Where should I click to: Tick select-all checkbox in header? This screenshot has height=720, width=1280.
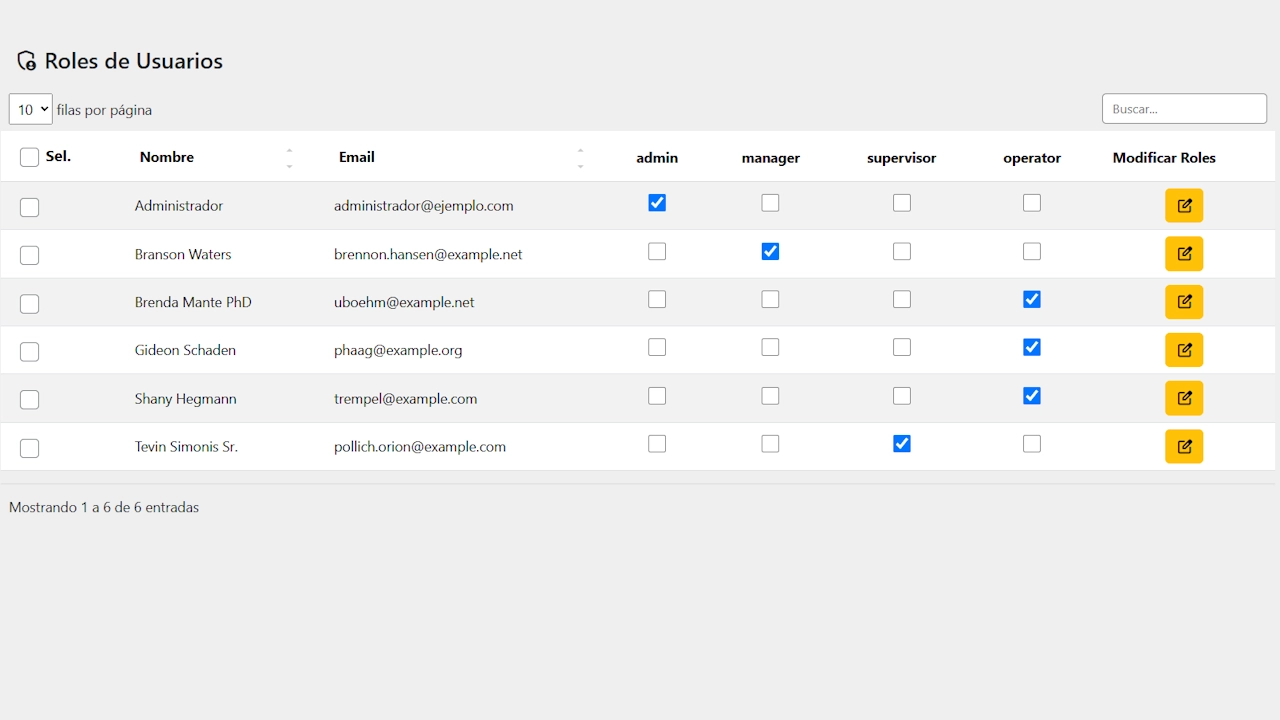pyautogui.click(x=30, y=158)
